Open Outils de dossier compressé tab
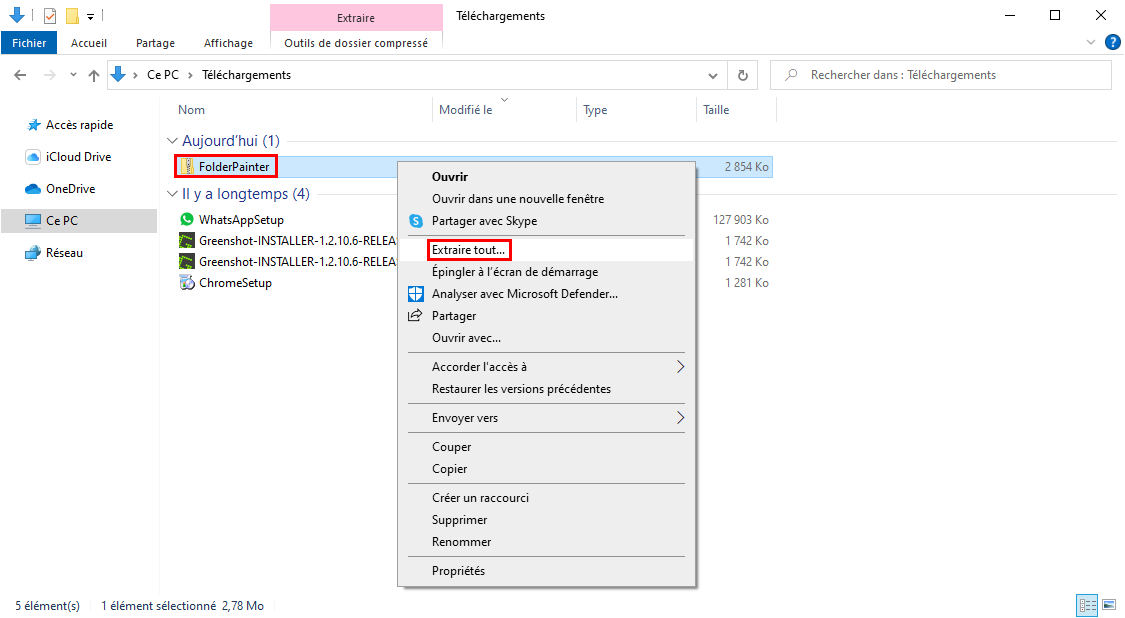The width and height of the screenshot is (1125, 618). point(356,43)
